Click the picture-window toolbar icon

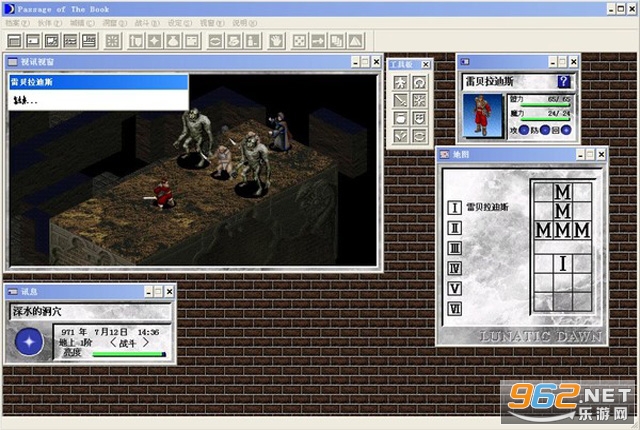pyautogui.click(x=52, y=41)
